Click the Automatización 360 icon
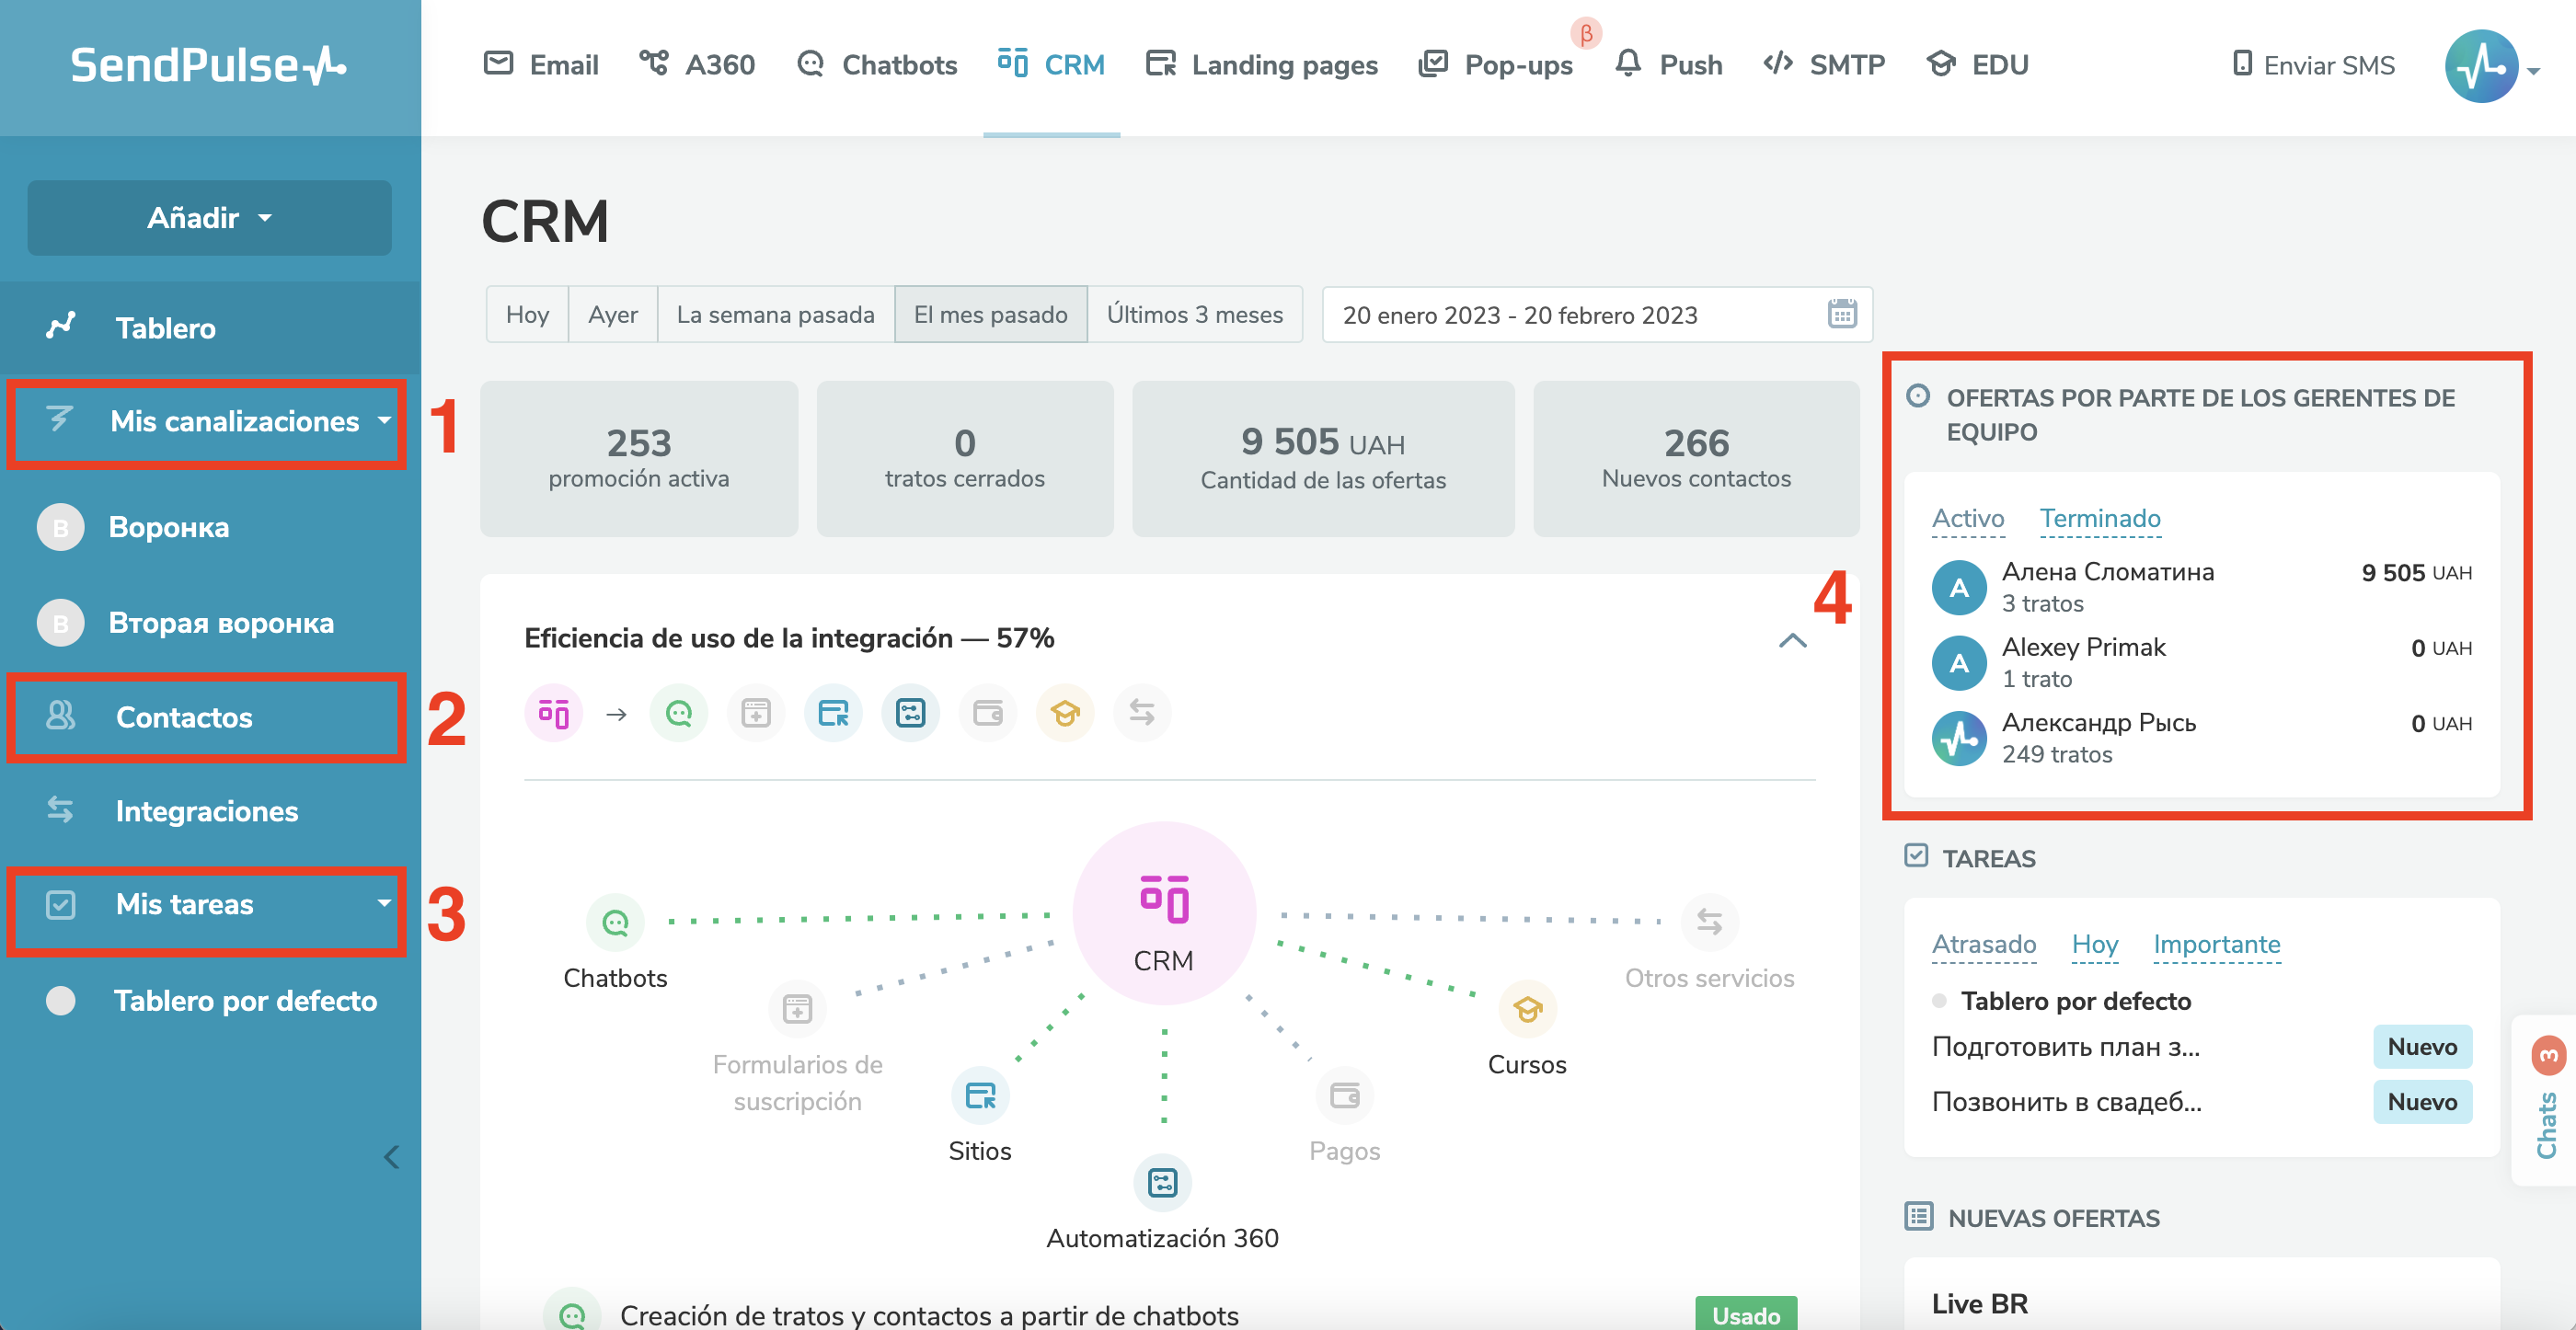 [x=1162, y=1183]
